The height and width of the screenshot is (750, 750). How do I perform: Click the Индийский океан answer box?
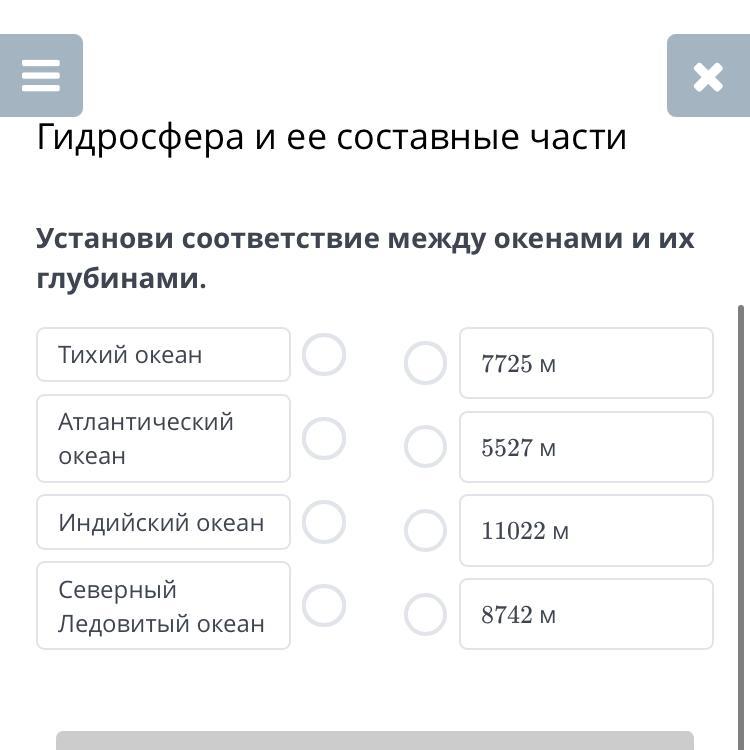(163, 522)
